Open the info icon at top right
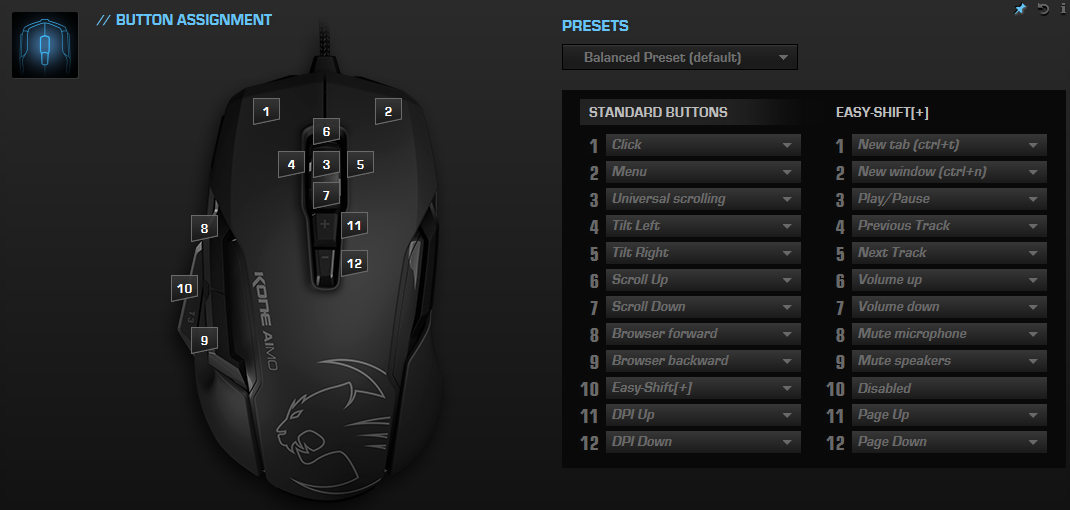Viewport: 1070px width, 510px height. tap(1063, 8)
